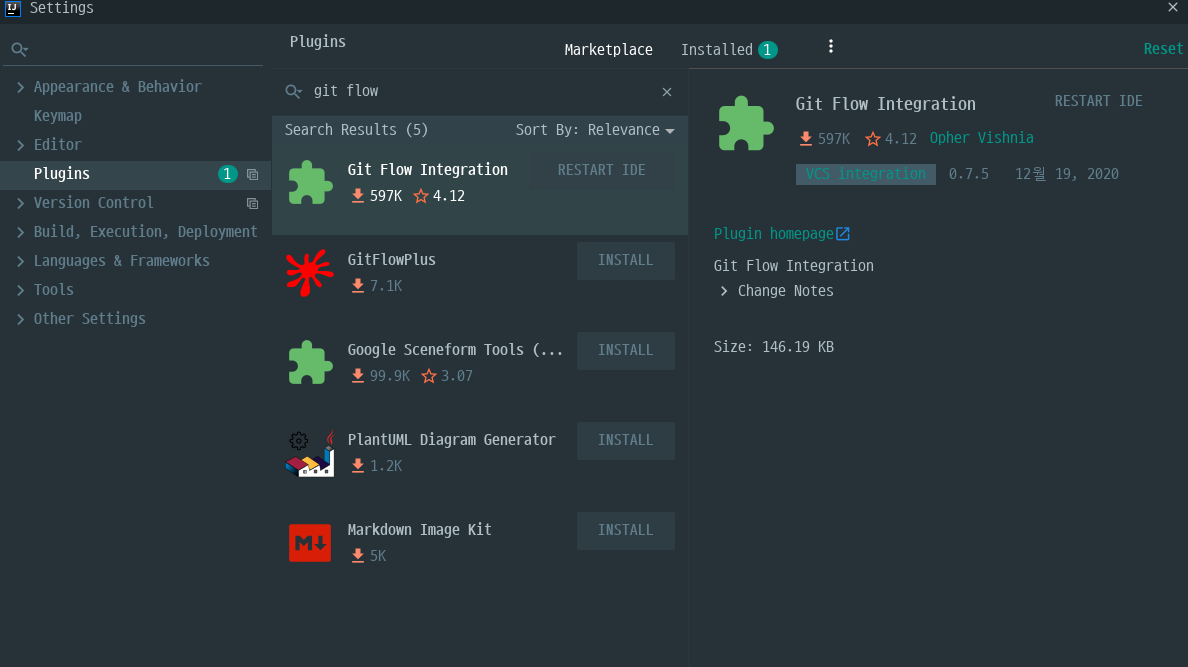Click the Reset link
1188x667 pixels.
click(1163, 49)
